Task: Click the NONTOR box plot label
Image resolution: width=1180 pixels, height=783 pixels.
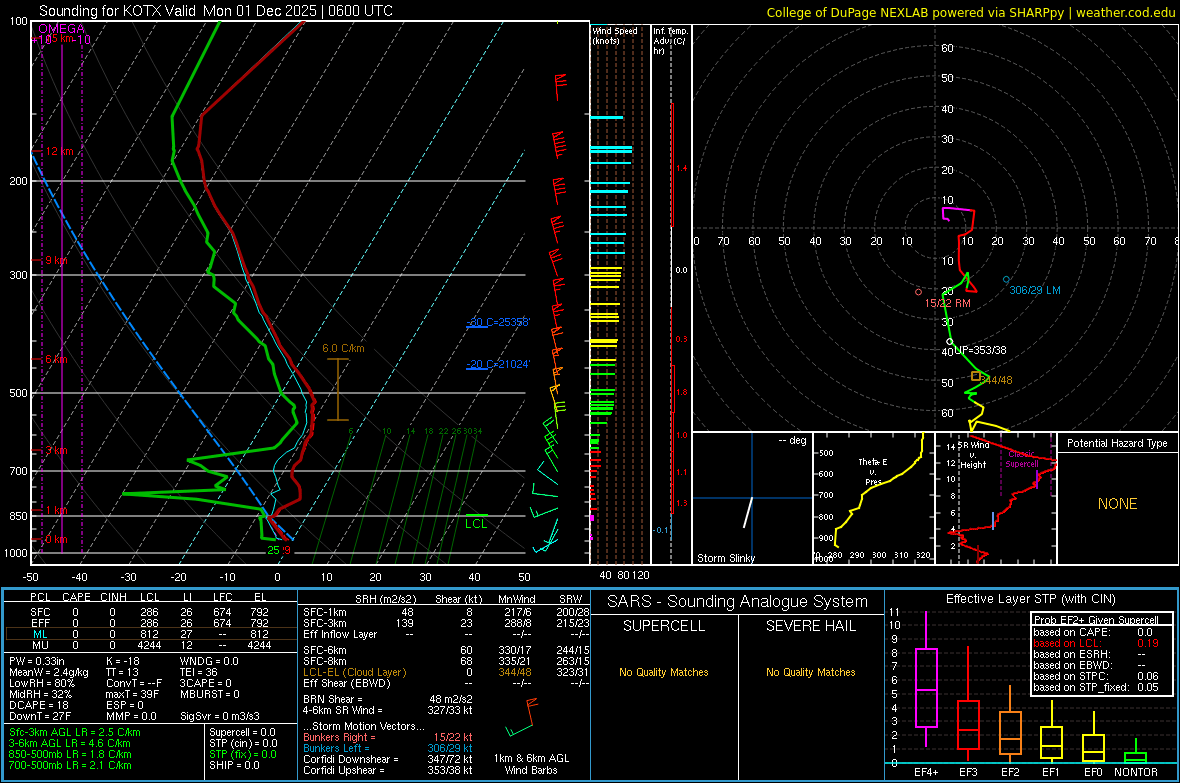Action: 1136,772
